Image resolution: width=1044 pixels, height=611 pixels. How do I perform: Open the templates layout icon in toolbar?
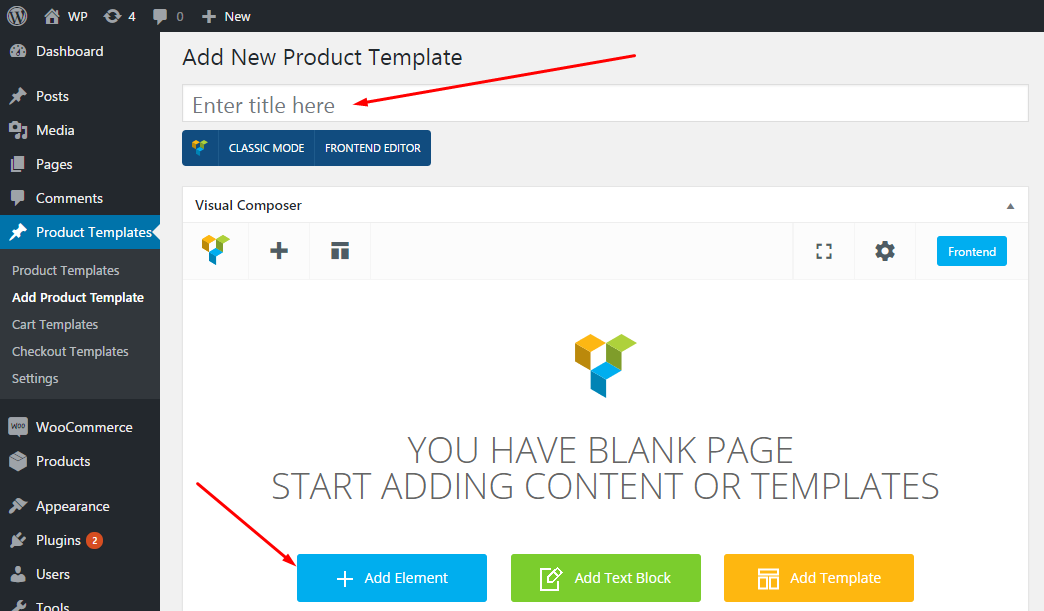[x=340, y=251]
